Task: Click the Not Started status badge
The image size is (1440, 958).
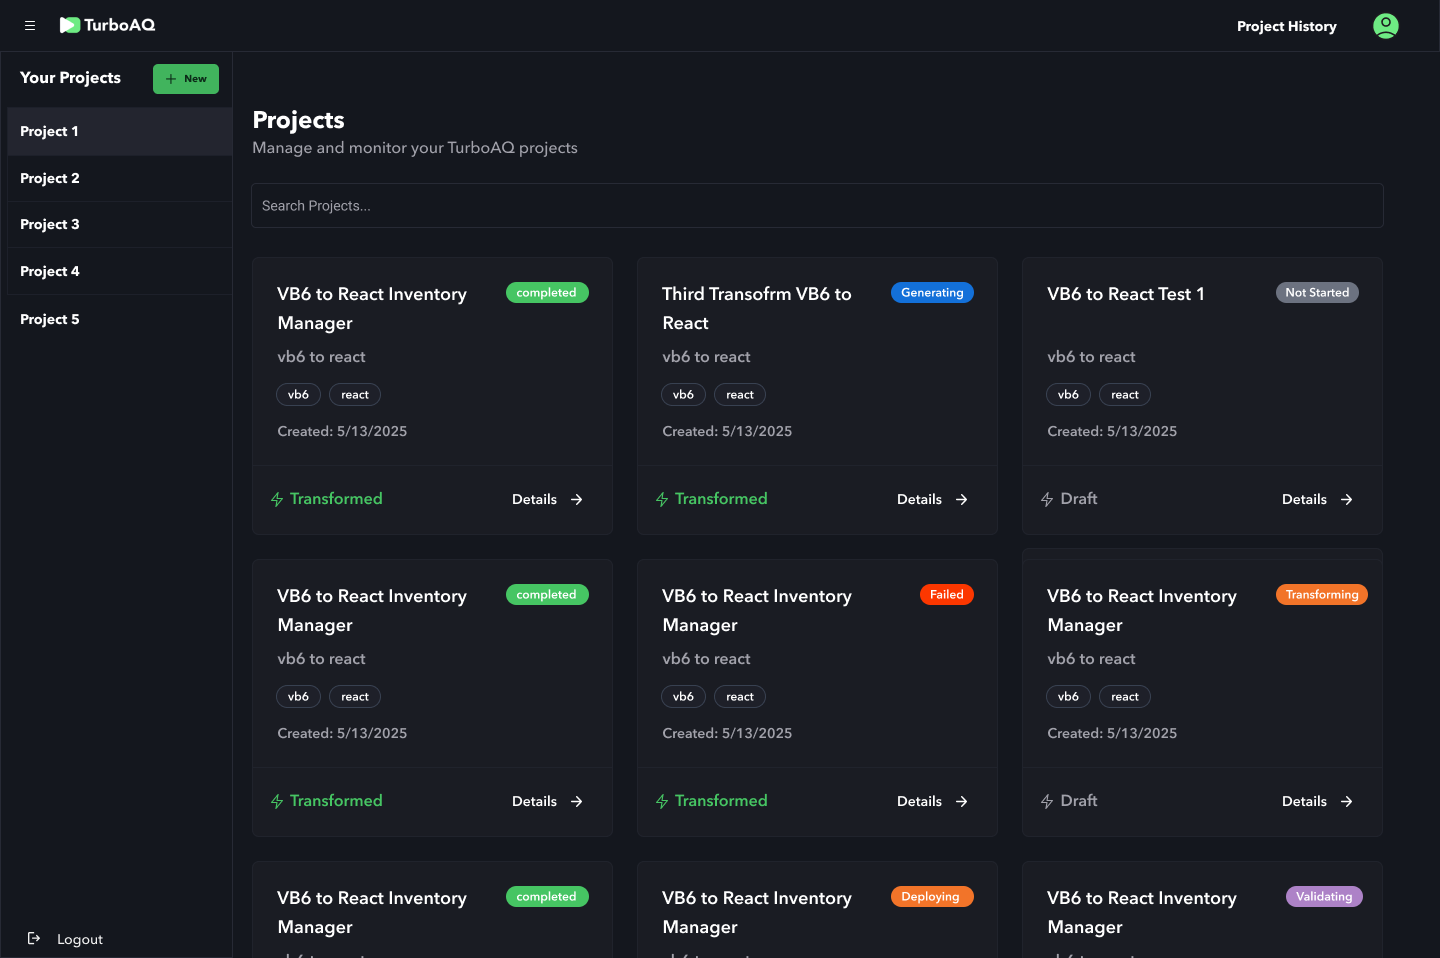Action: pos(1317,293)
